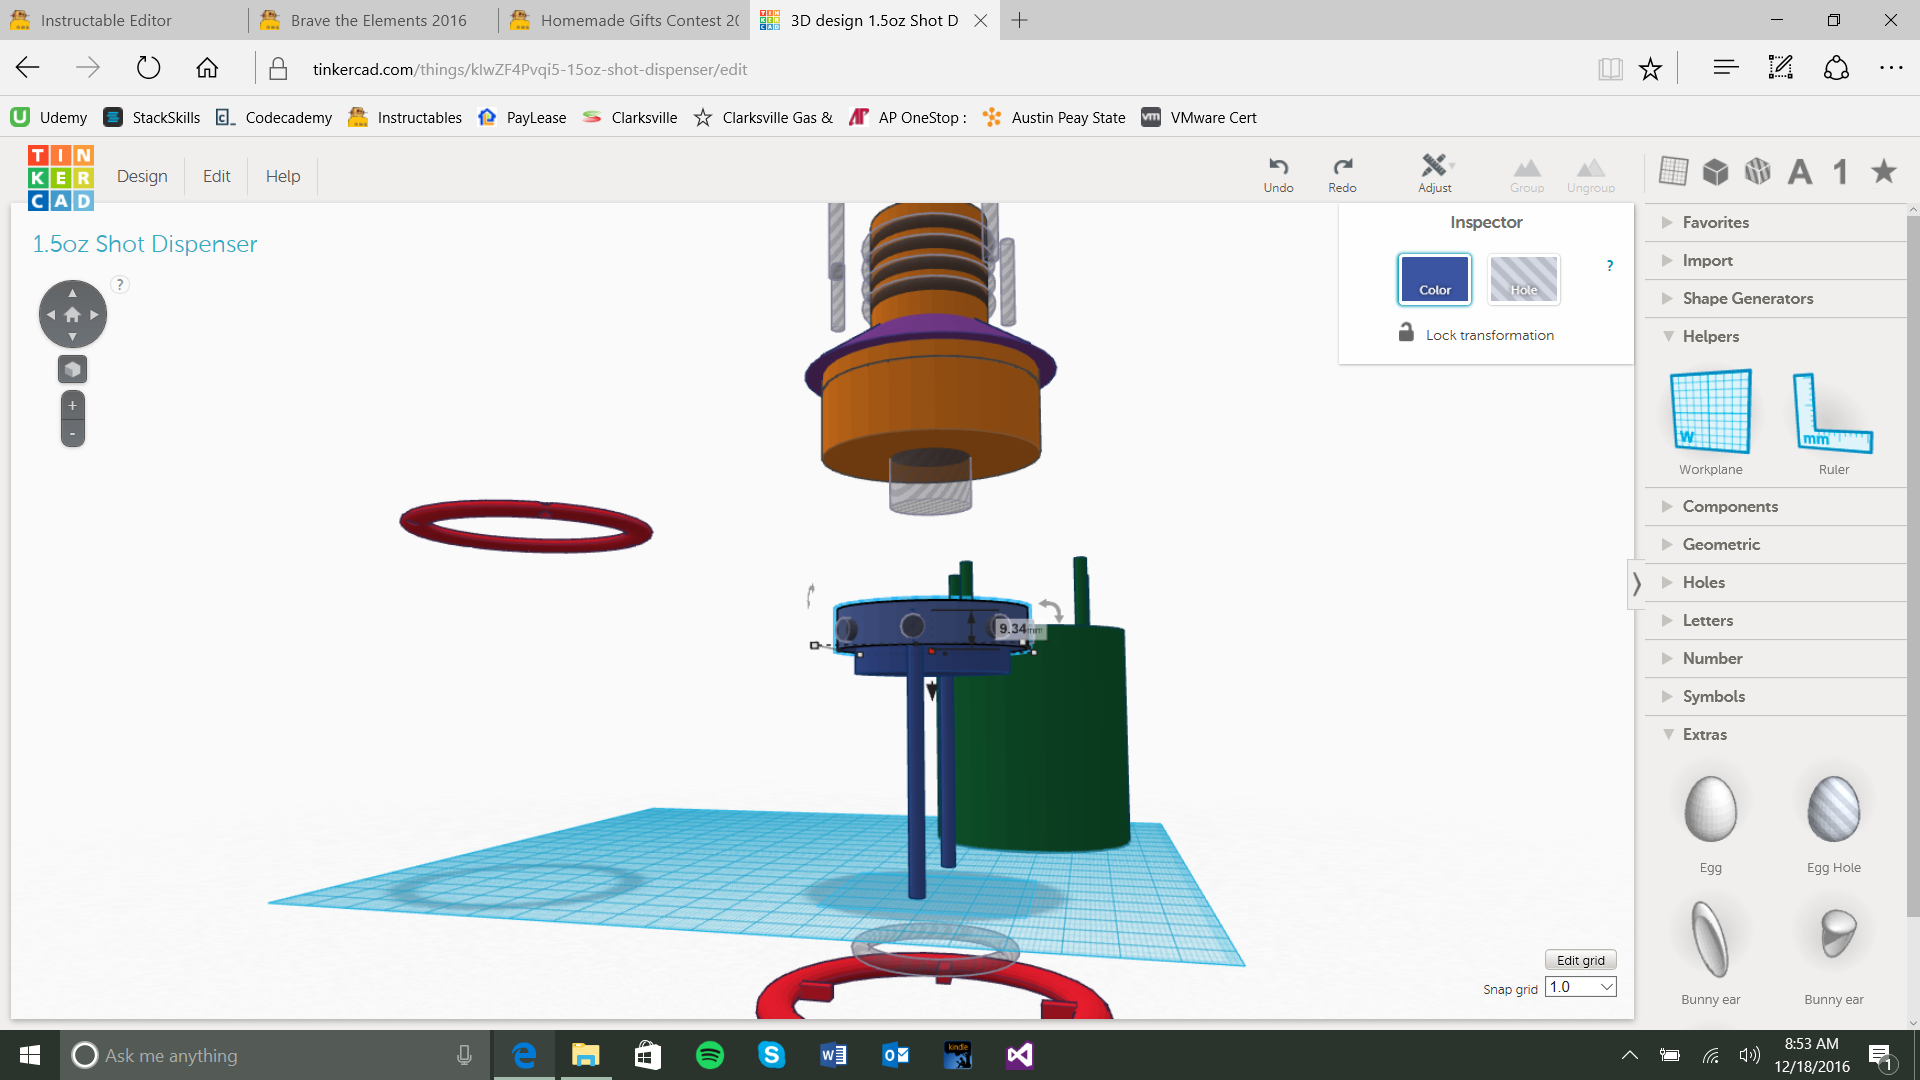Click the Tinkercad logo

coord(60,177)
